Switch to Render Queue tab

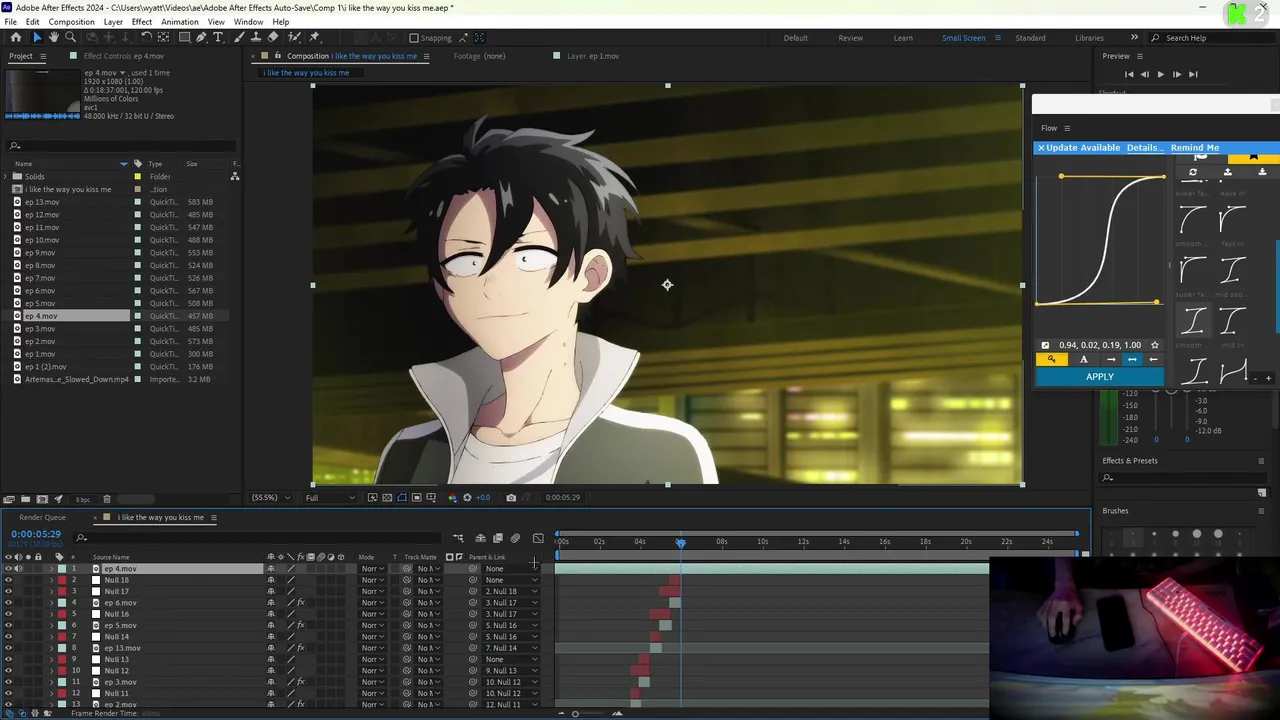point(42,517)
